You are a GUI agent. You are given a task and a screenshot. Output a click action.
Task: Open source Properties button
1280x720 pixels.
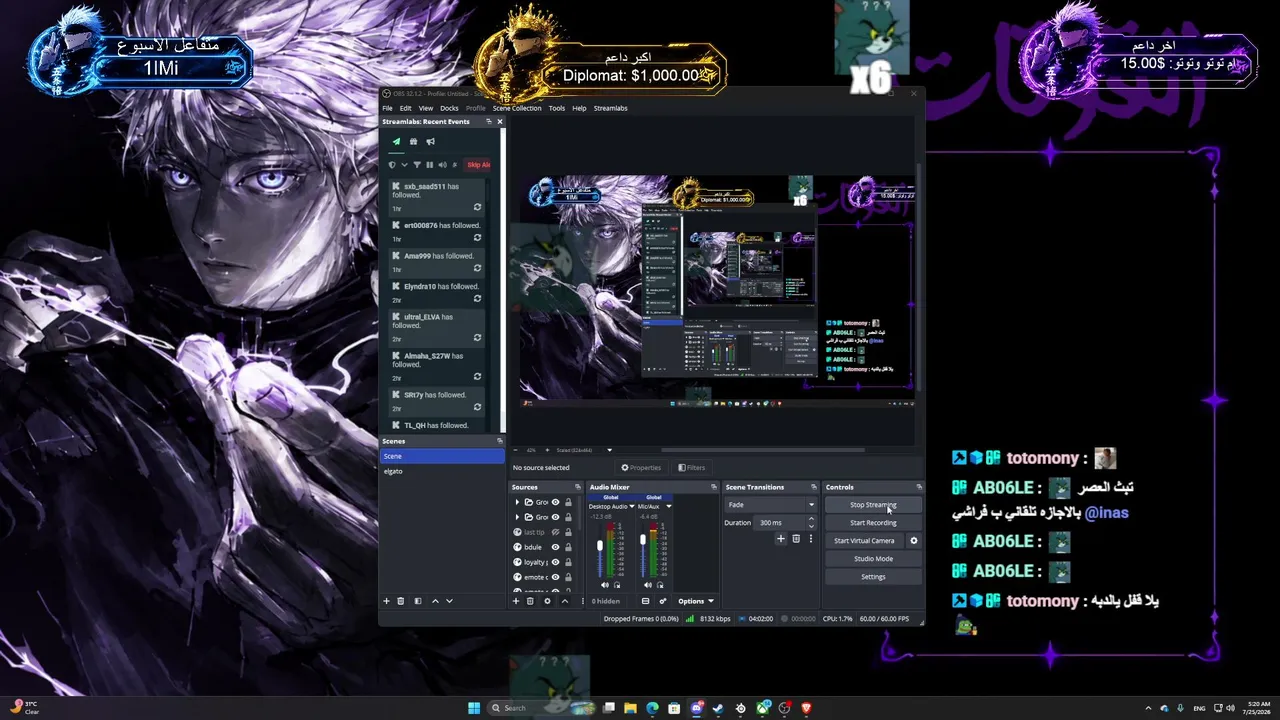[641, 467]
